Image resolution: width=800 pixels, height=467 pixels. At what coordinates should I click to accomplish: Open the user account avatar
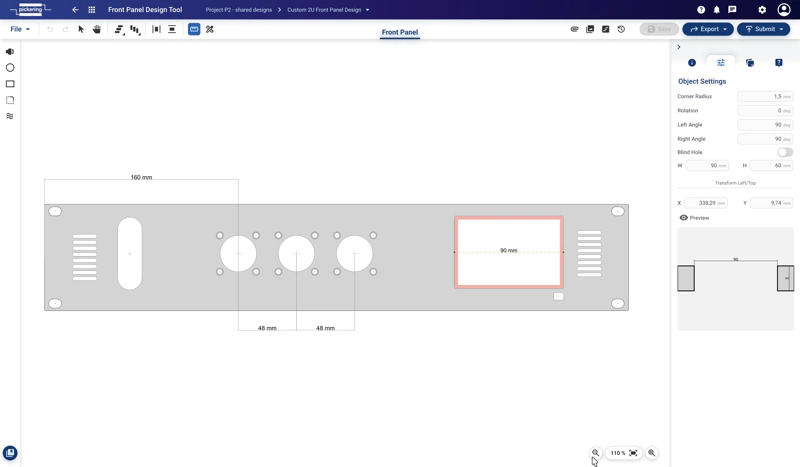(784, 10)
